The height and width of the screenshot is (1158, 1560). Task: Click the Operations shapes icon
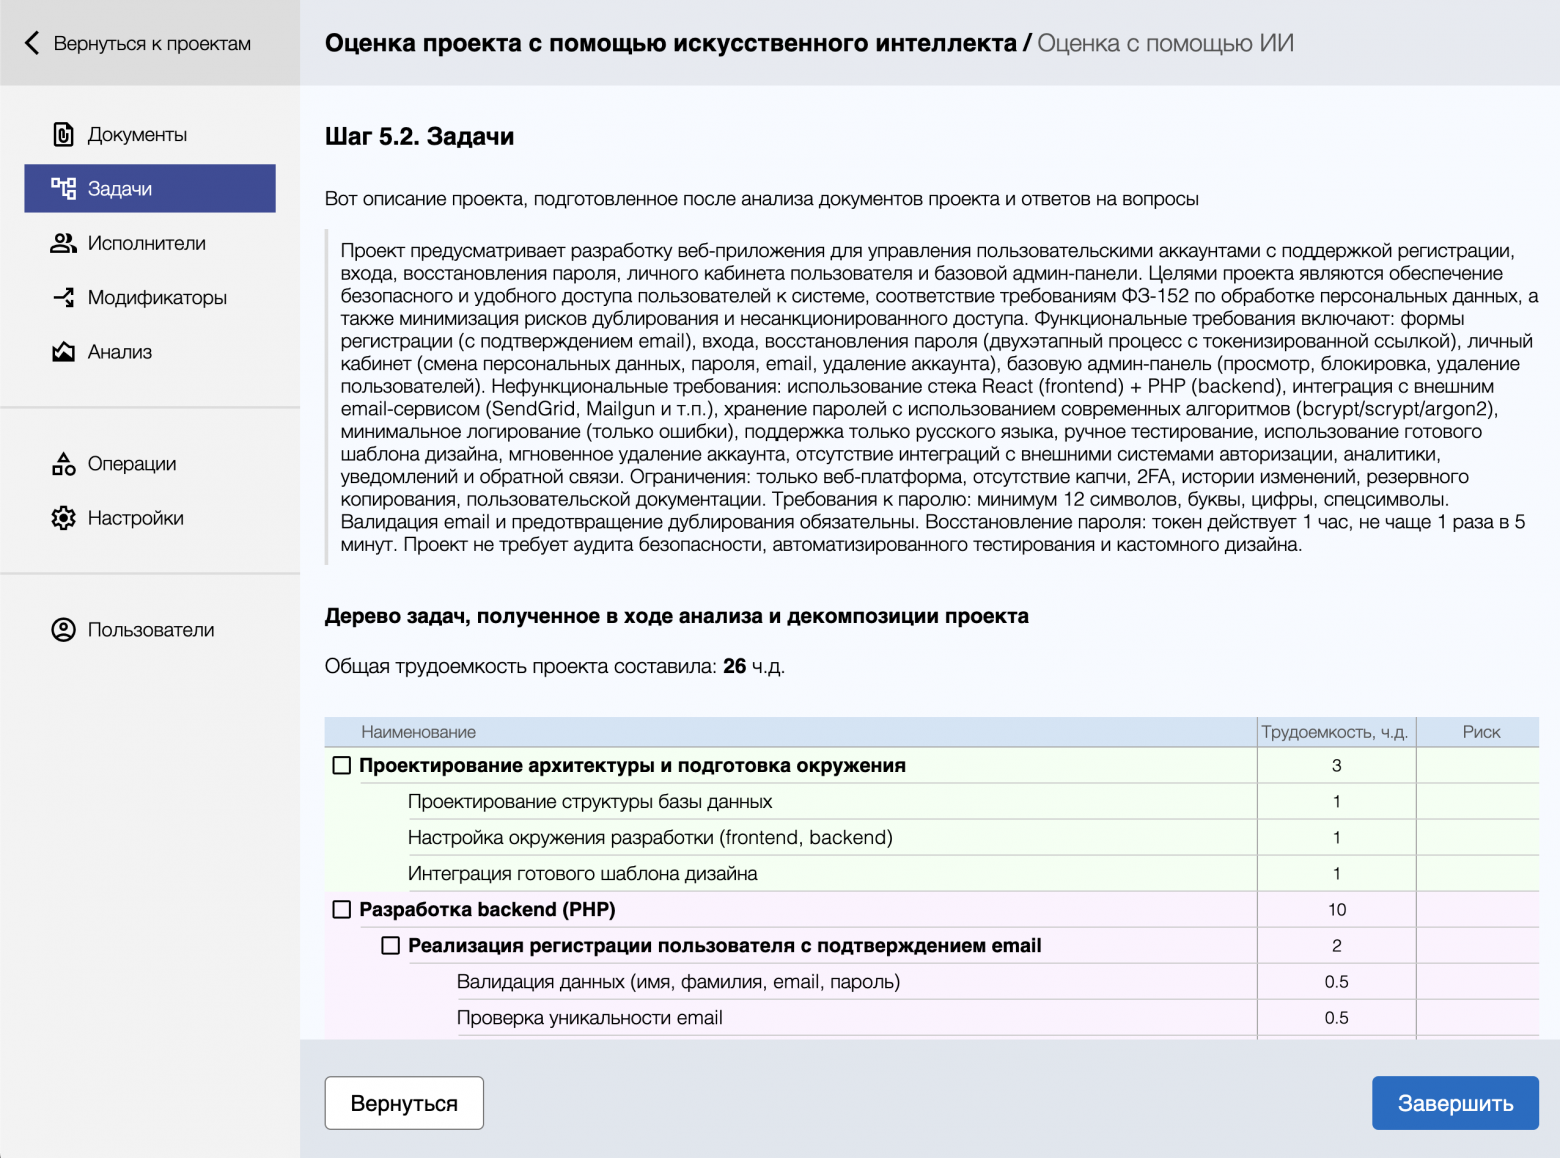(63, 464)
